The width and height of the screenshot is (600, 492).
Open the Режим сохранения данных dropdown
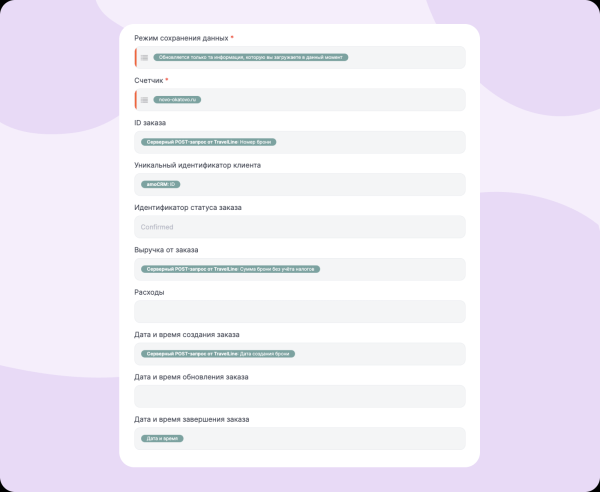click(x=400, y=58)
